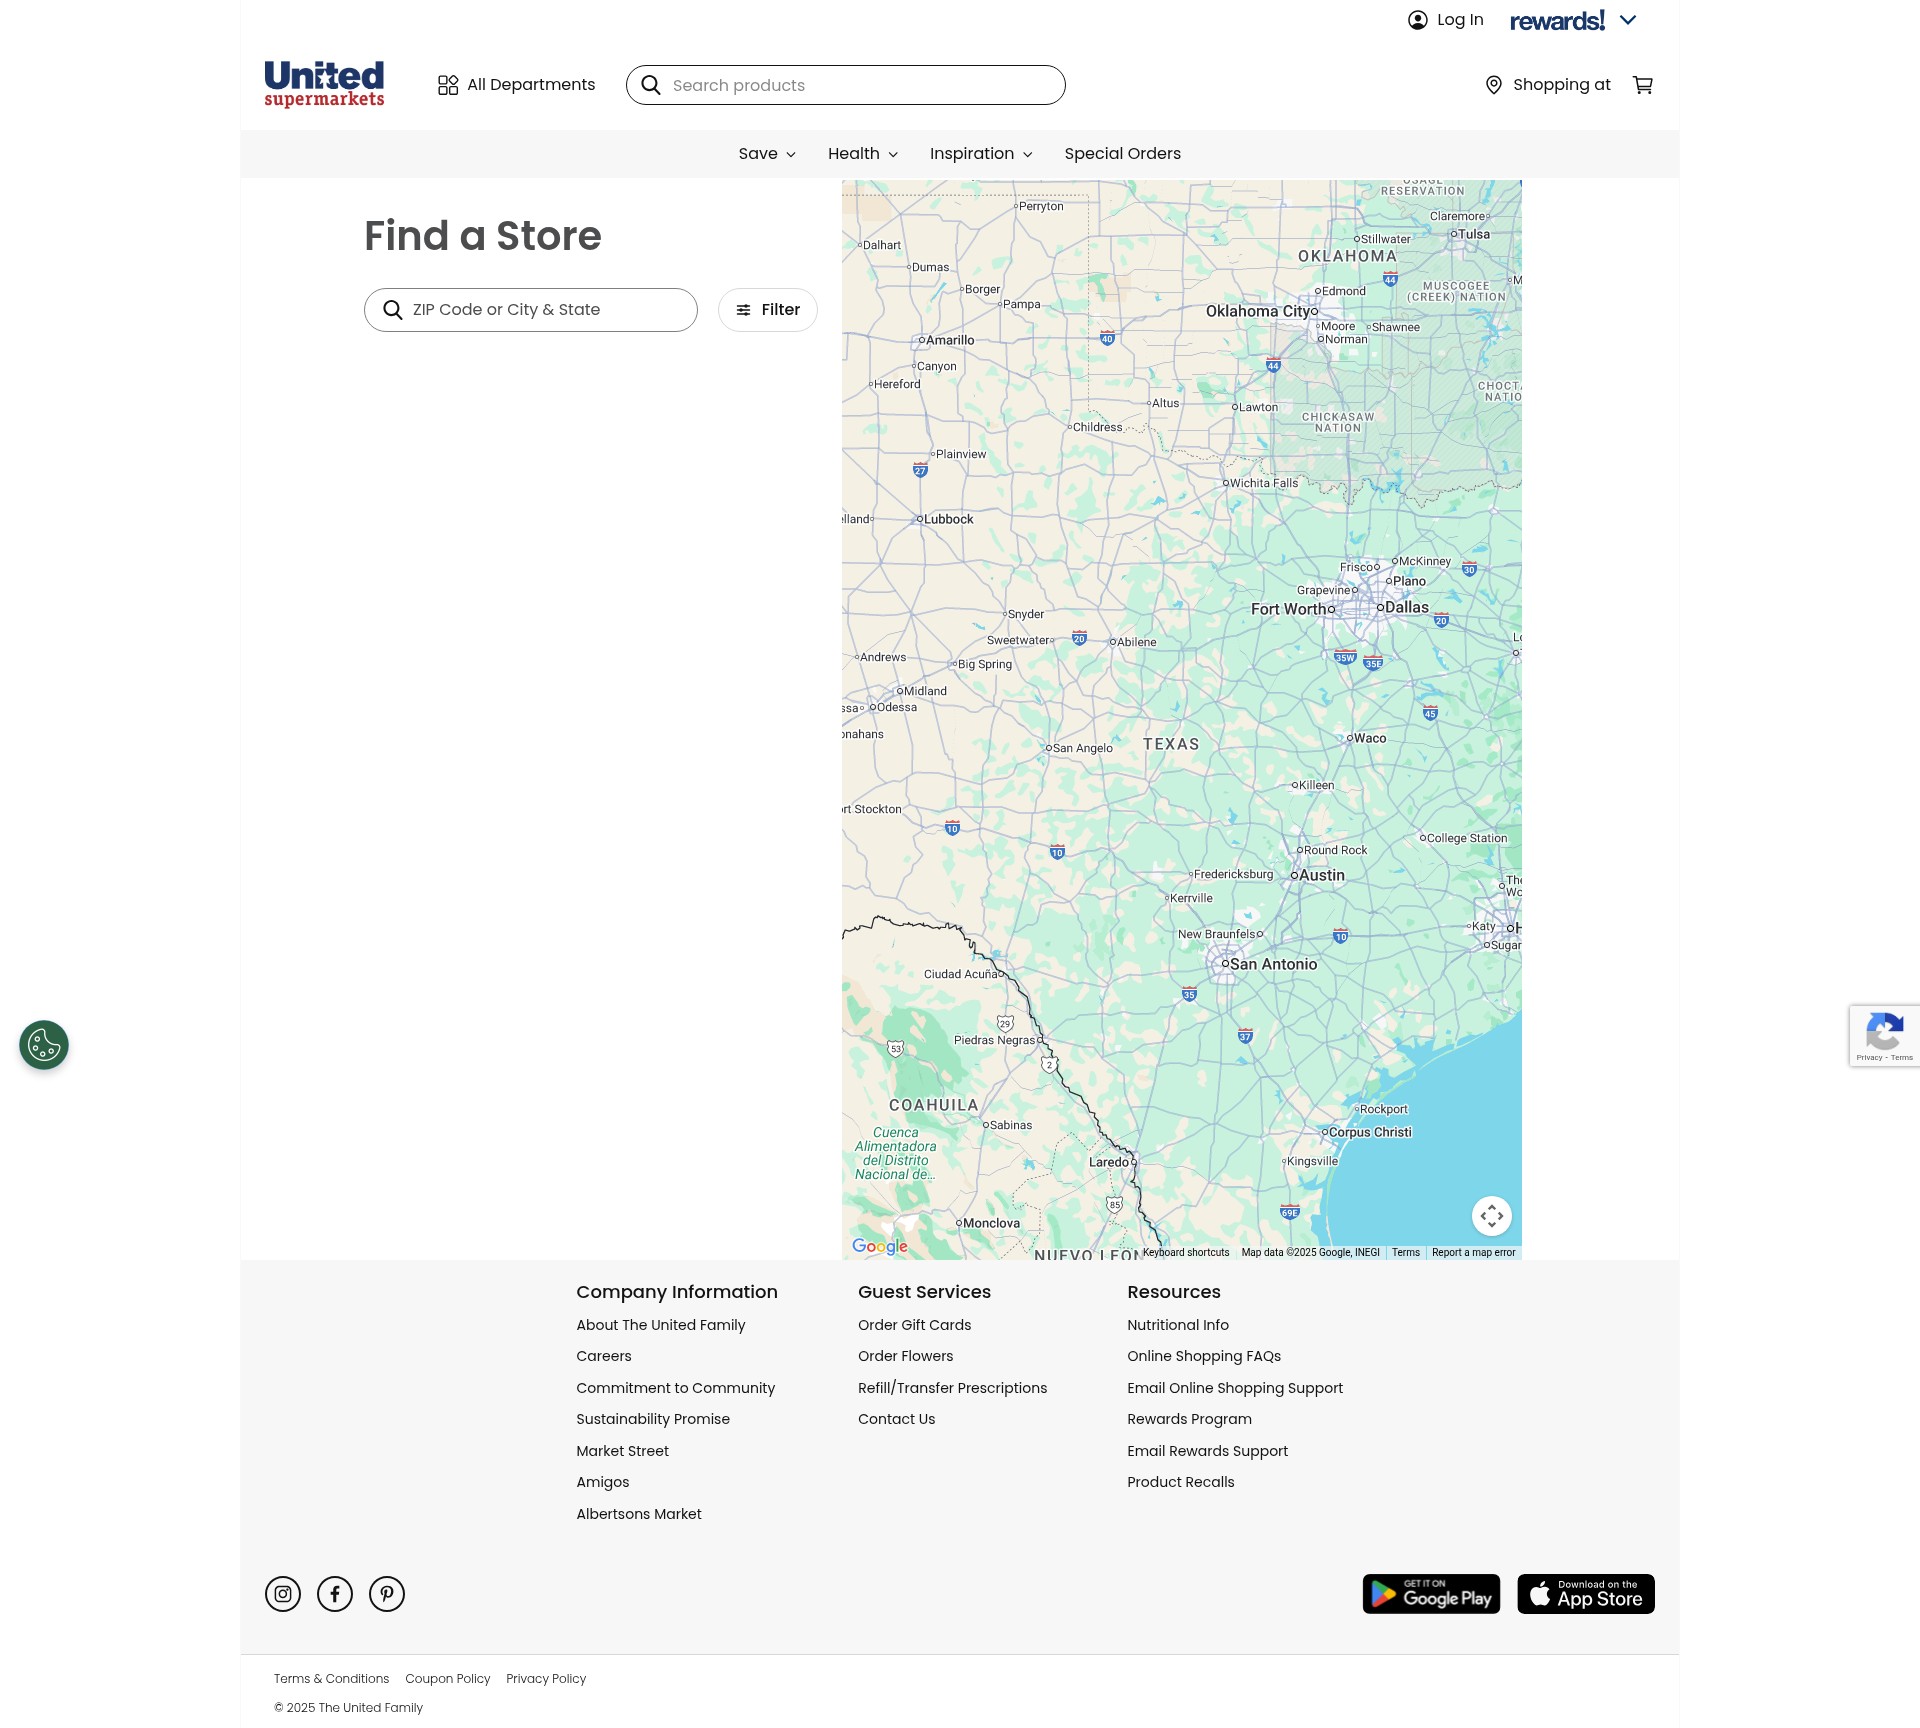
Task: Expand the Health menu
Action: 863,154
